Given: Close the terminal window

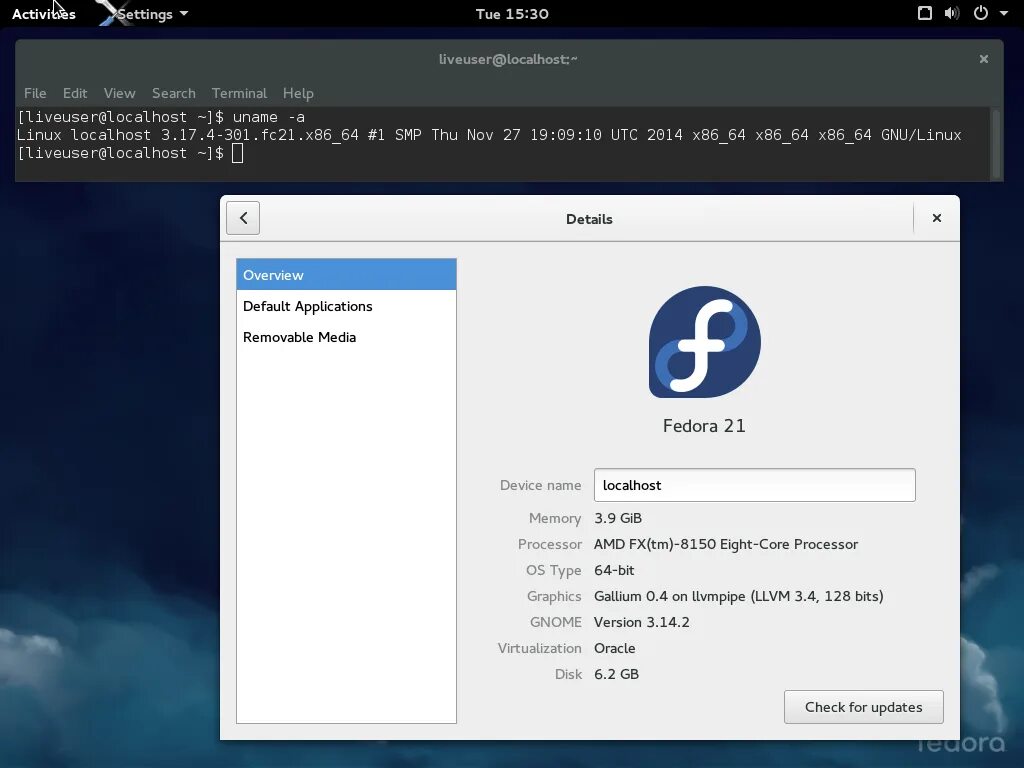Looking at the screenshot, I should click(984, 59).
